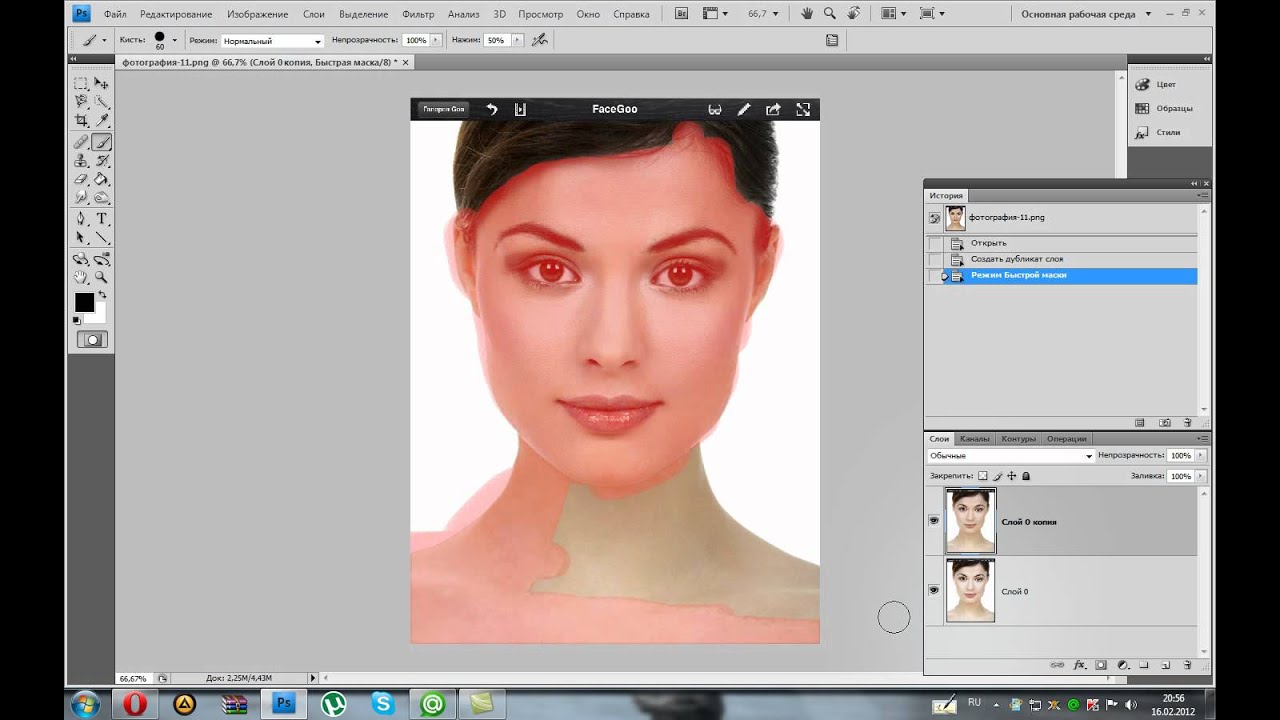The width and height of the screenshot is (1280, 720).
Task: Open layer blend mode dropdown Обычные
Action: pyautogui.click(x=1011, y=456)
